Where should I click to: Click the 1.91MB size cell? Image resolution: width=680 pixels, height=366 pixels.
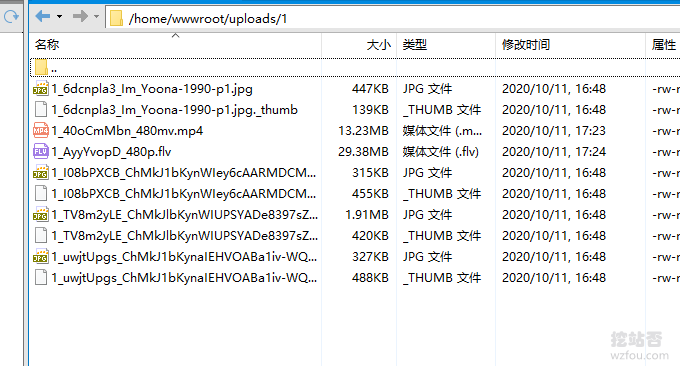pos(367,215)
